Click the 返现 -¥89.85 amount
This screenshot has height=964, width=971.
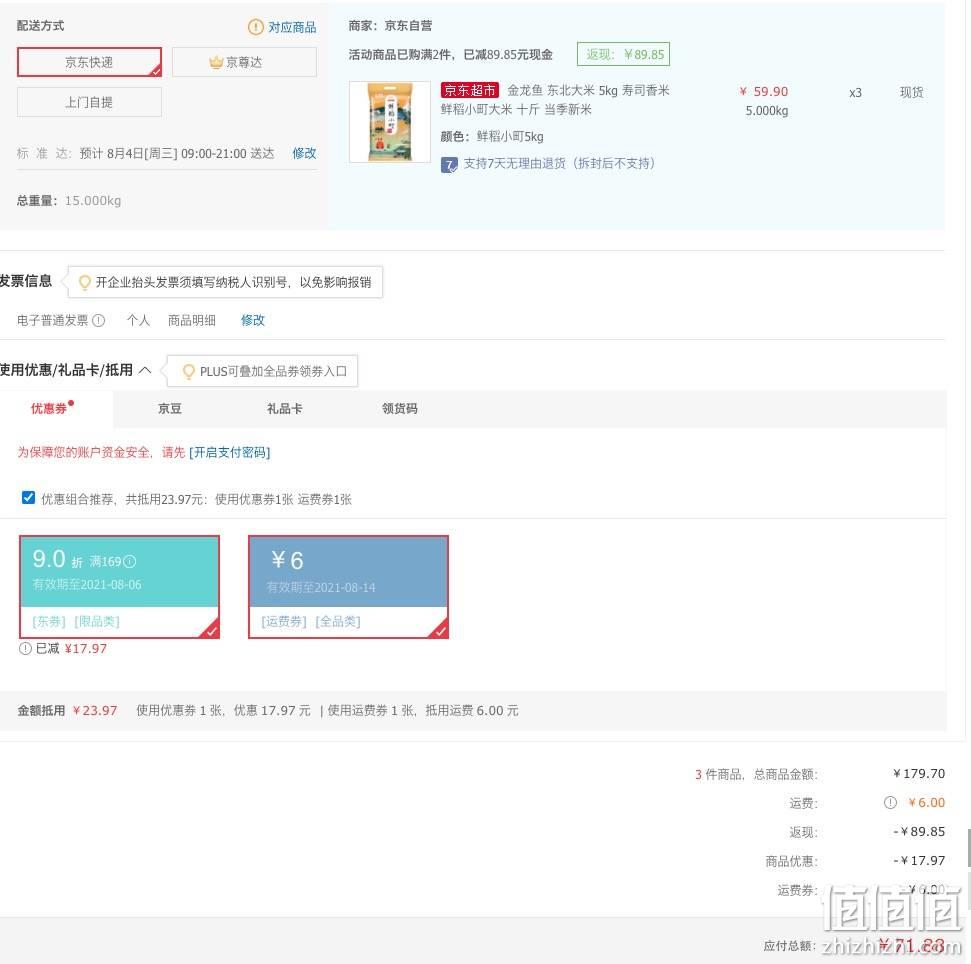click(x=919, y=832)
